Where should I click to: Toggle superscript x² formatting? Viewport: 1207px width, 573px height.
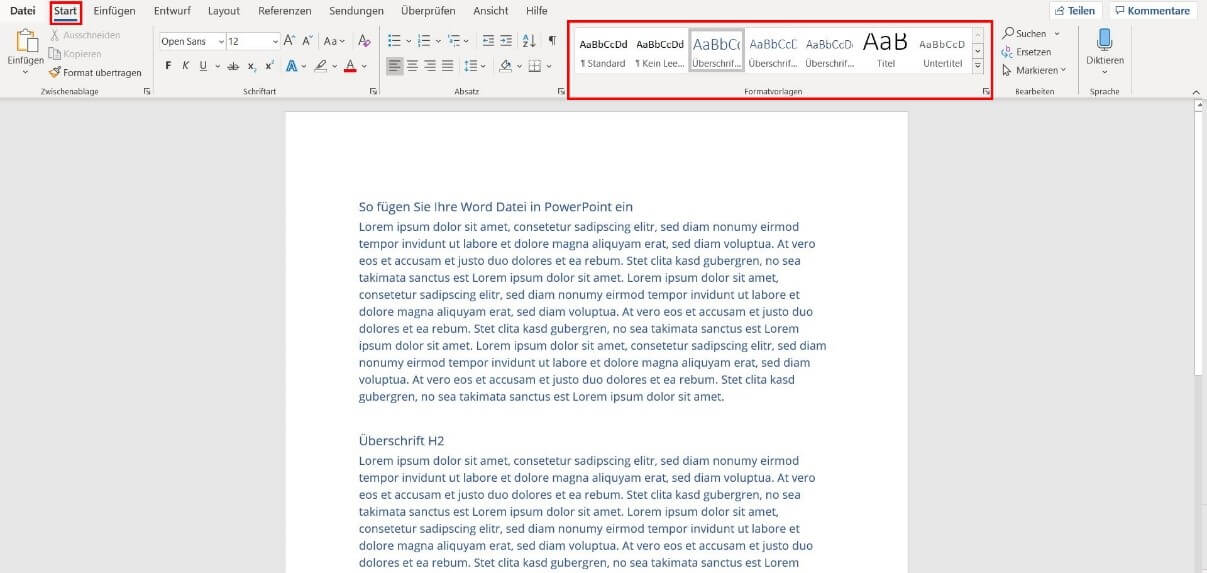pyautogui.click(x=270, y=66)
